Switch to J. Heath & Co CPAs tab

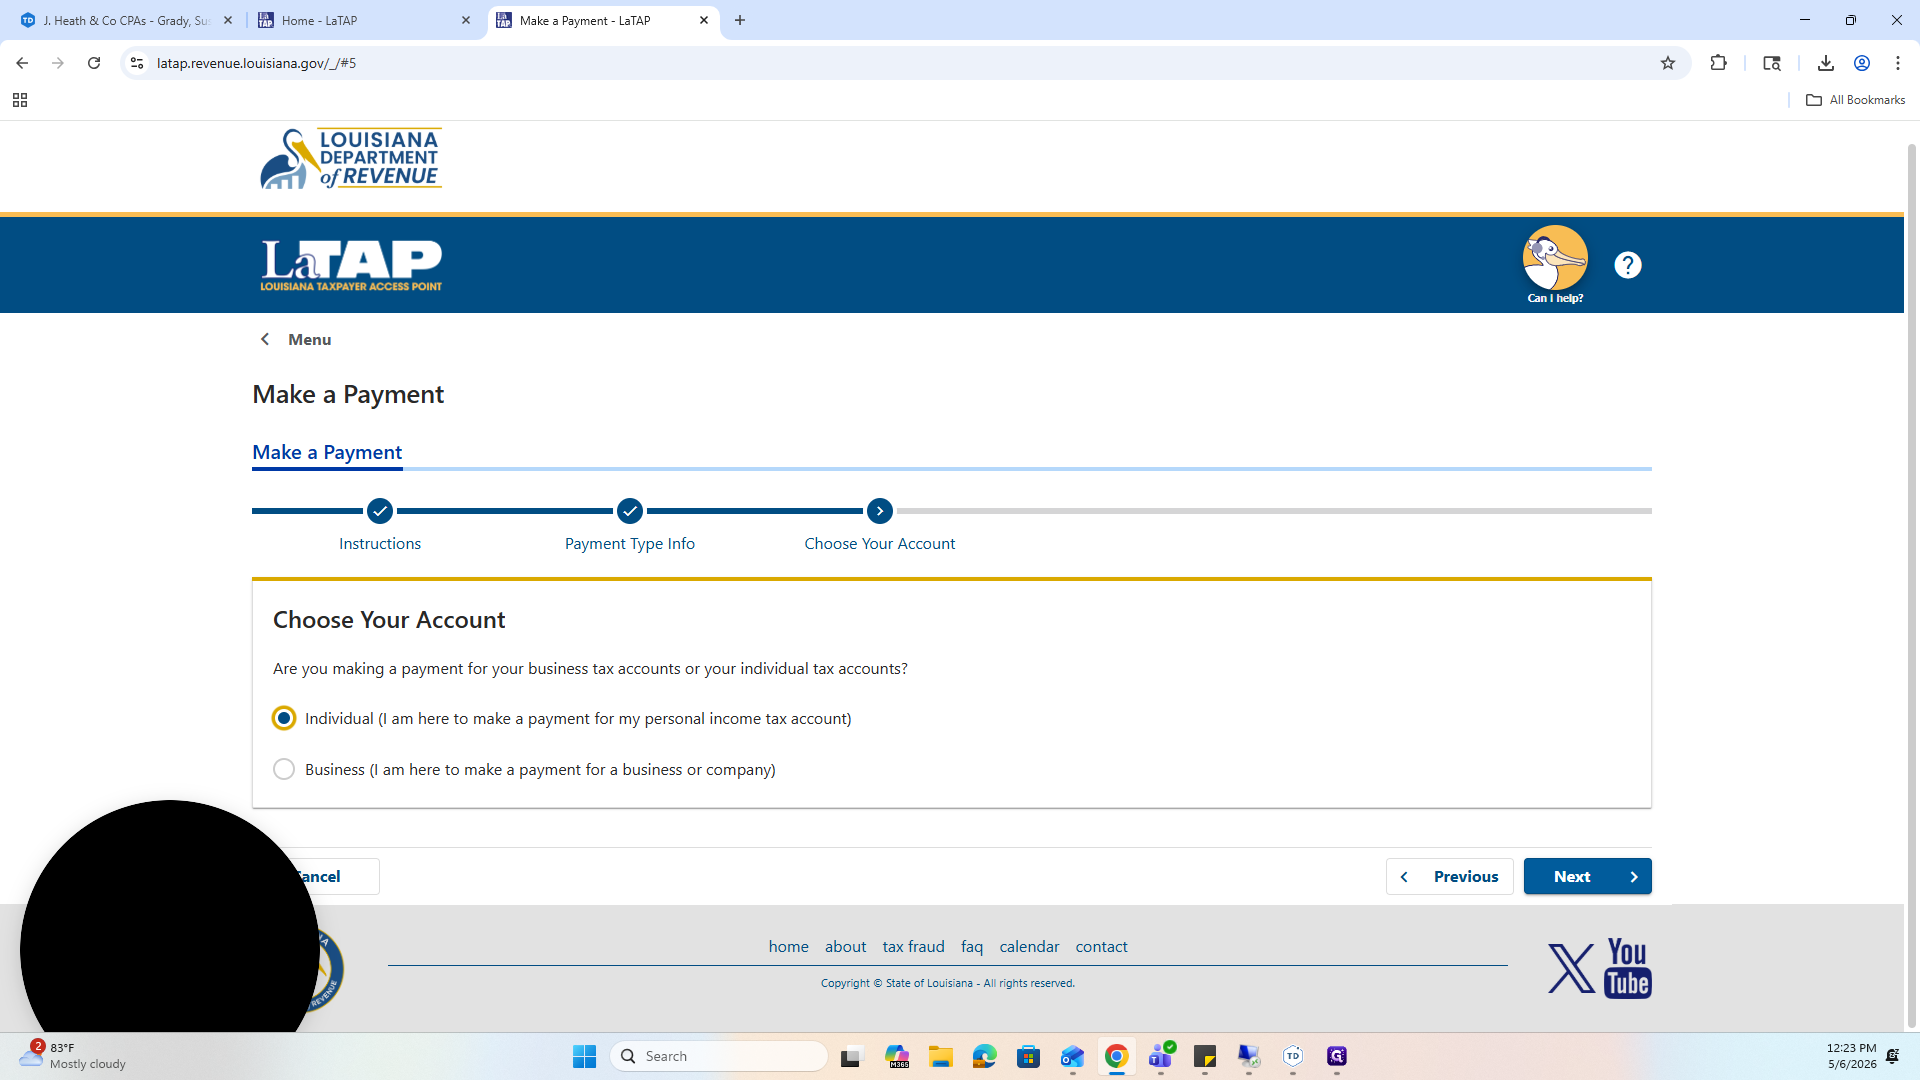click(x=127, y=20)
